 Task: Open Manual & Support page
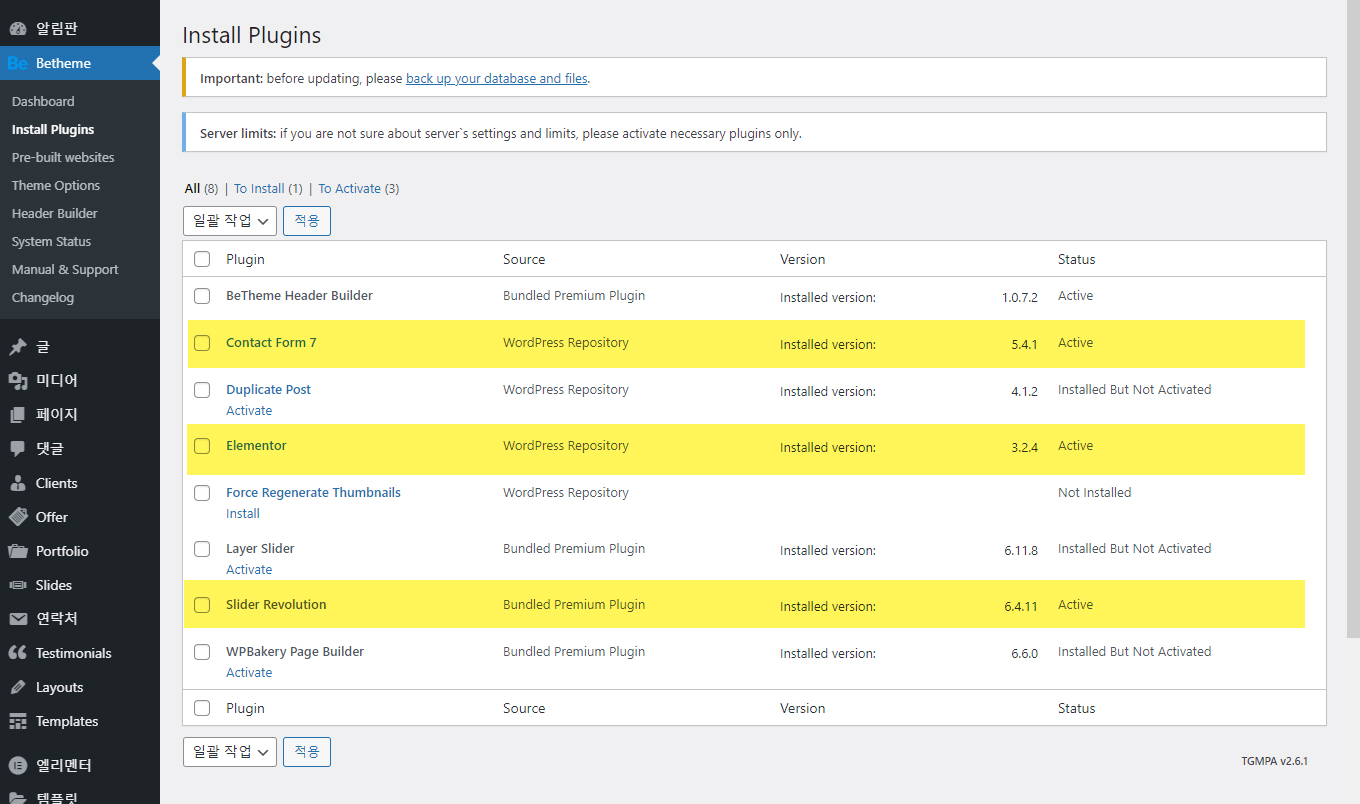point(65,269)
